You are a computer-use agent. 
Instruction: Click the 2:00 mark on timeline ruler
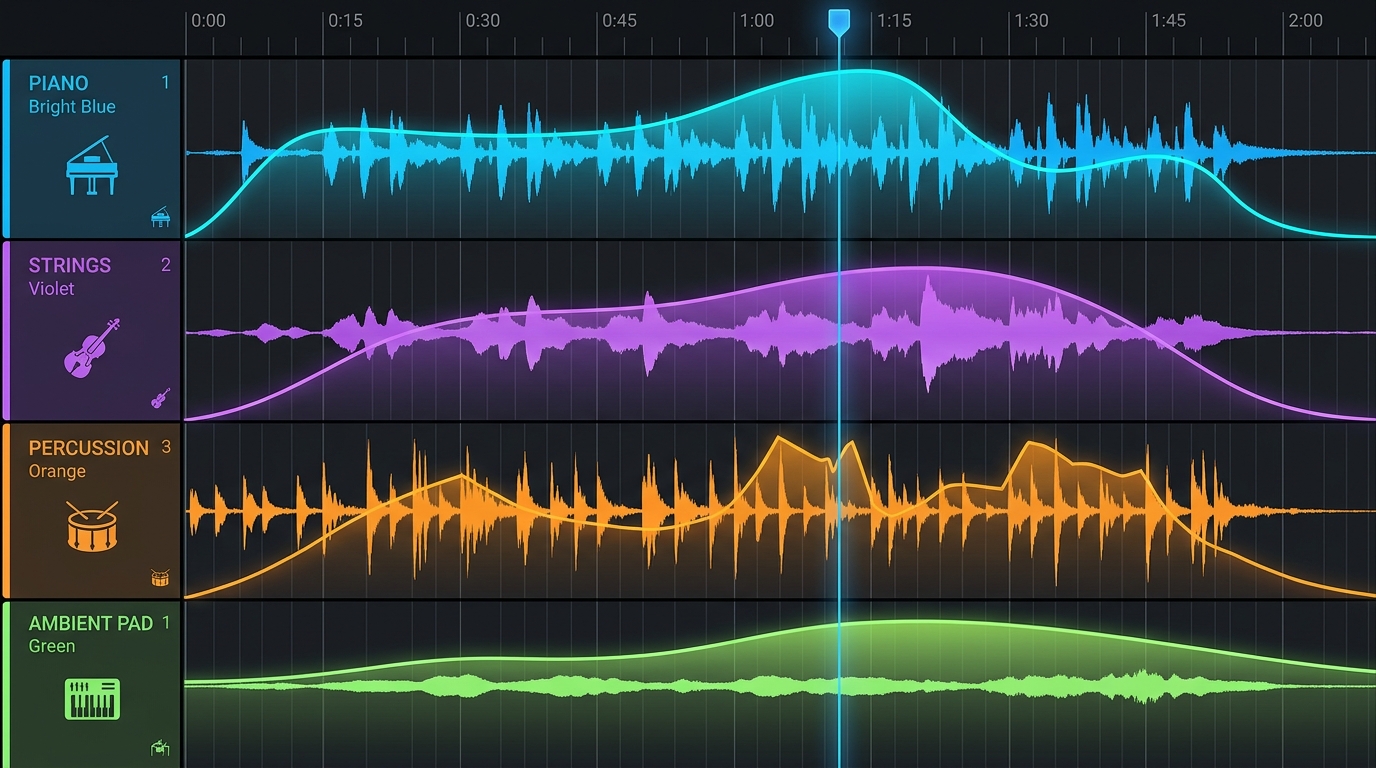coord(1306,20)
